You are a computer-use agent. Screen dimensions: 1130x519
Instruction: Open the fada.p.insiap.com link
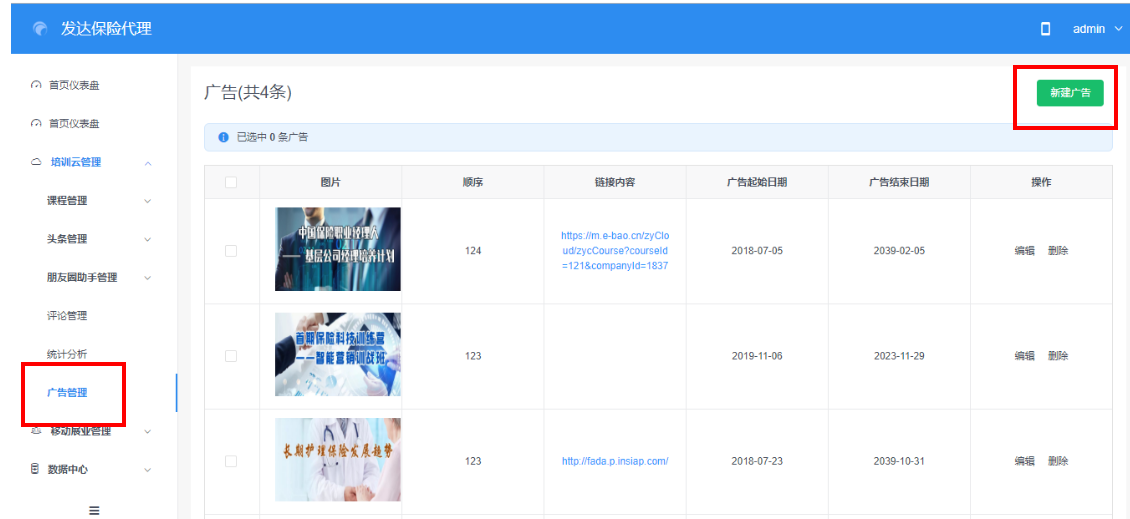coord(614,461)
